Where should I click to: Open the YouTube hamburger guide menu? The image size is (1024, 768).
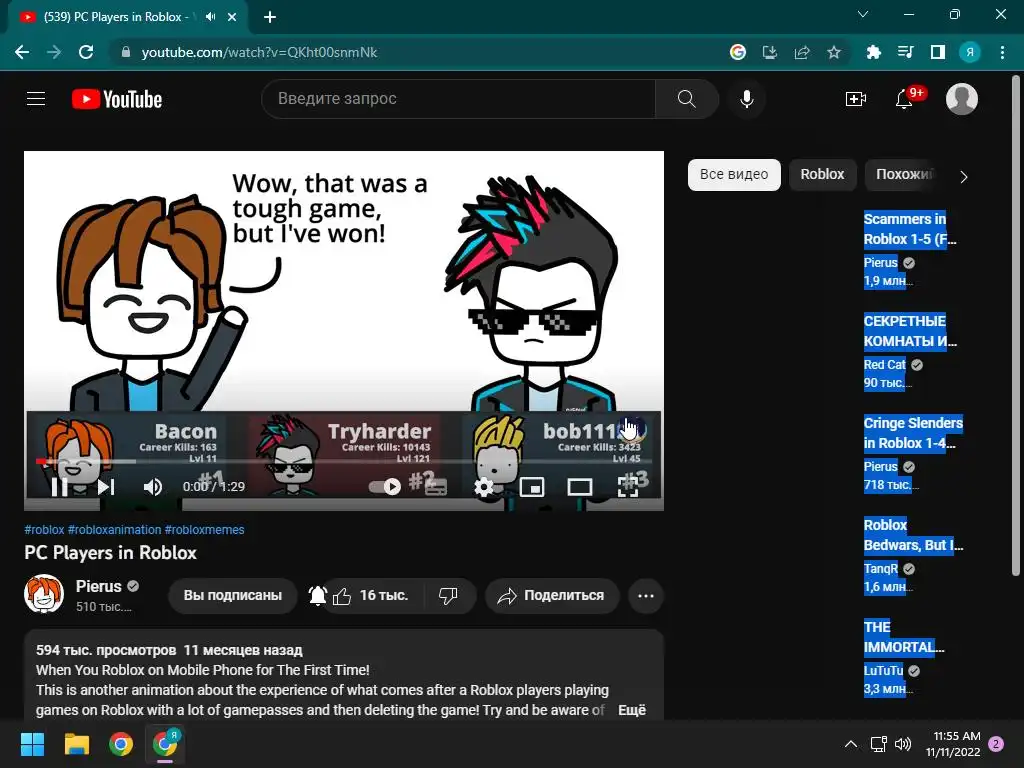(36, 99)
